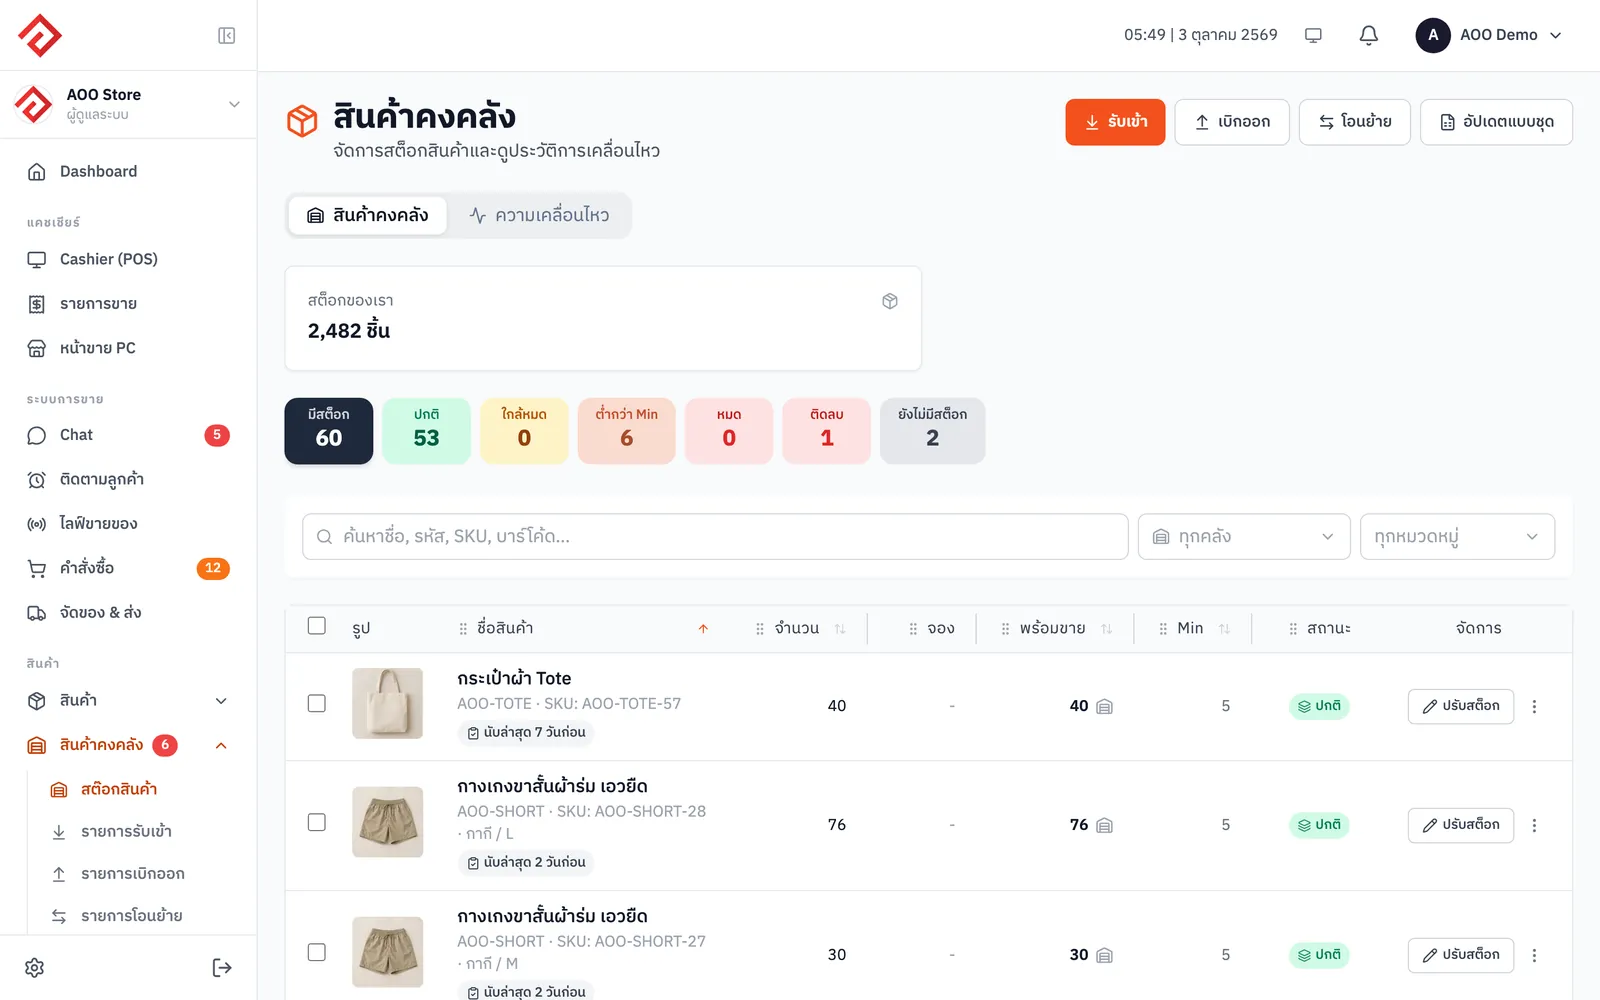This screenshot has height=1000, width=1600.
Task: Check the กระเป๋าผ้า Tote row checkbox
Action: click(317, 703)
